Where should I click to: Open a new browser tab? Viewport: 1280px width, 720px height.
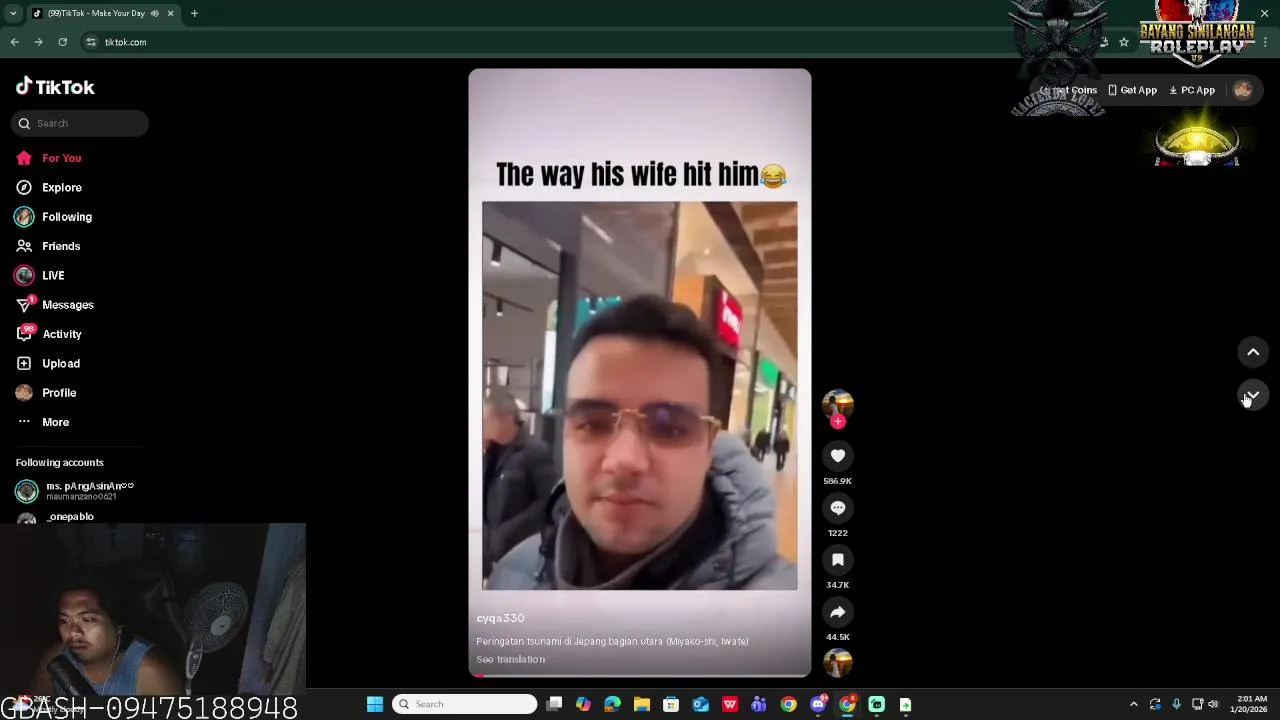click(x=194, y=13)
